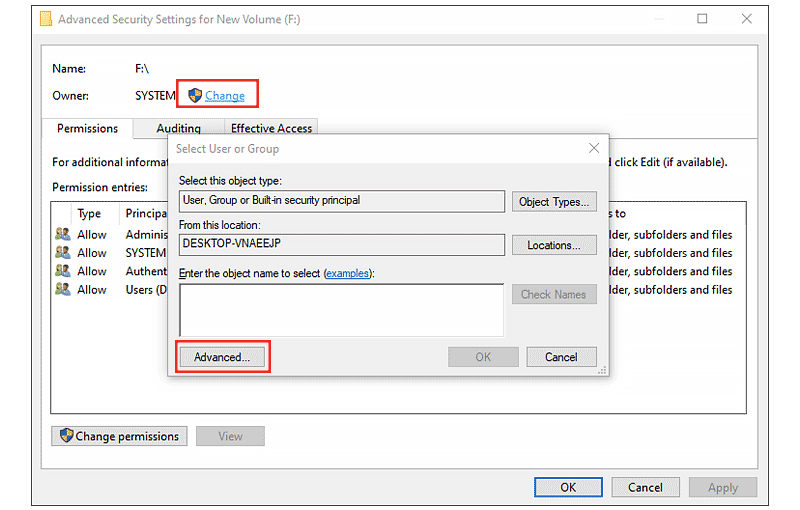The image size is (800, 510).
Task: Click the View button
Action: (x=231, y=436)
